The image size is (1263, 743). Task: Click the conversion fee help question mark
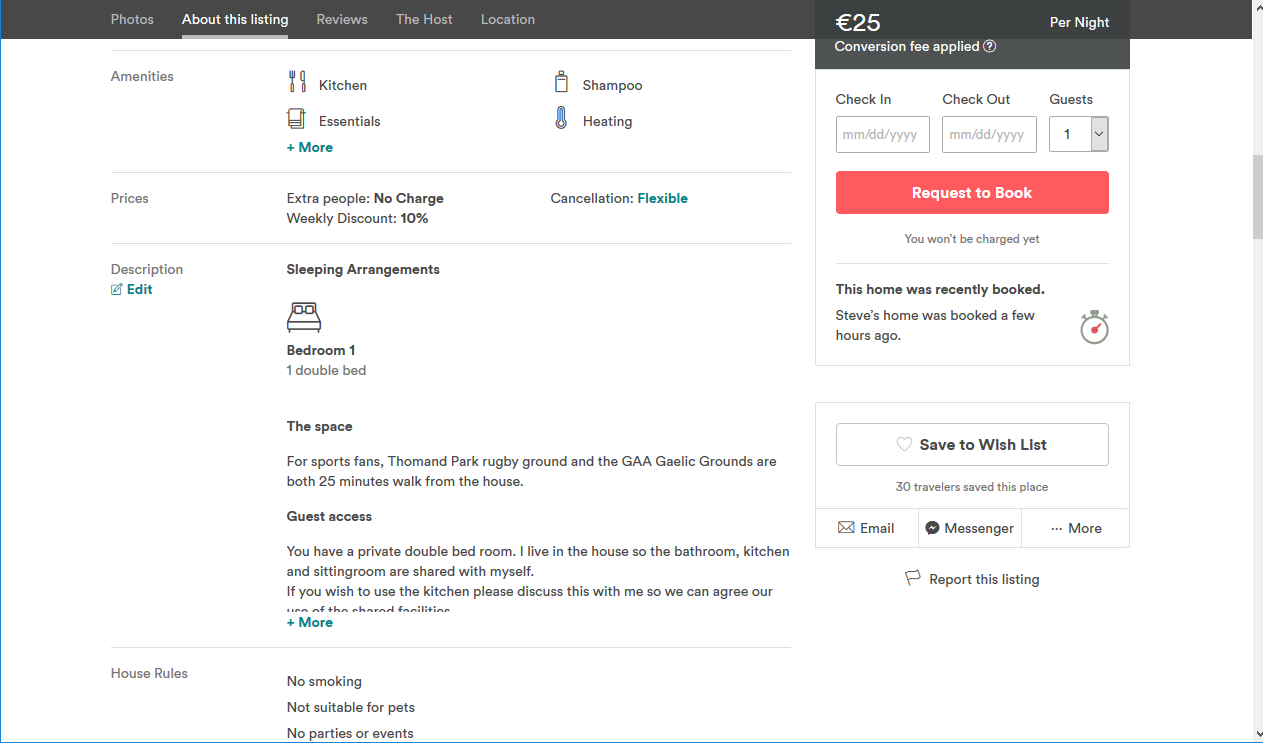pyautogui.click(x=989, y=47)
